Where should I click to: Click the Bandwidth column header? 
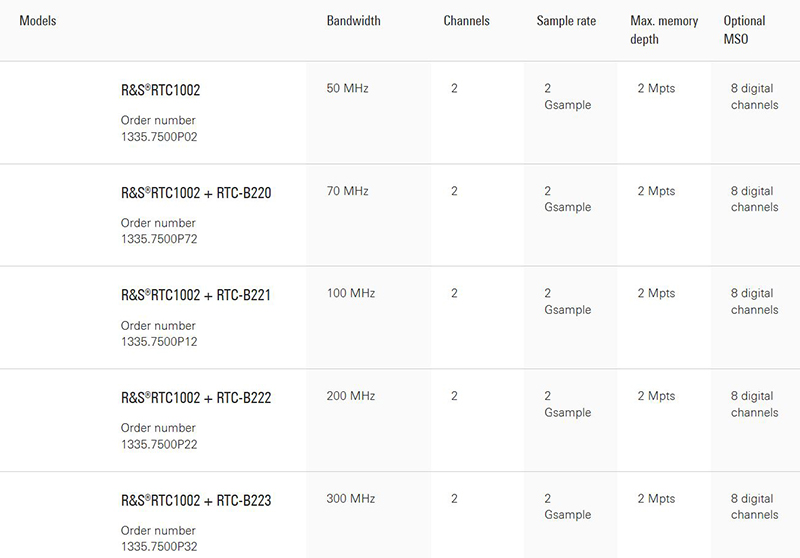(354, 21)
